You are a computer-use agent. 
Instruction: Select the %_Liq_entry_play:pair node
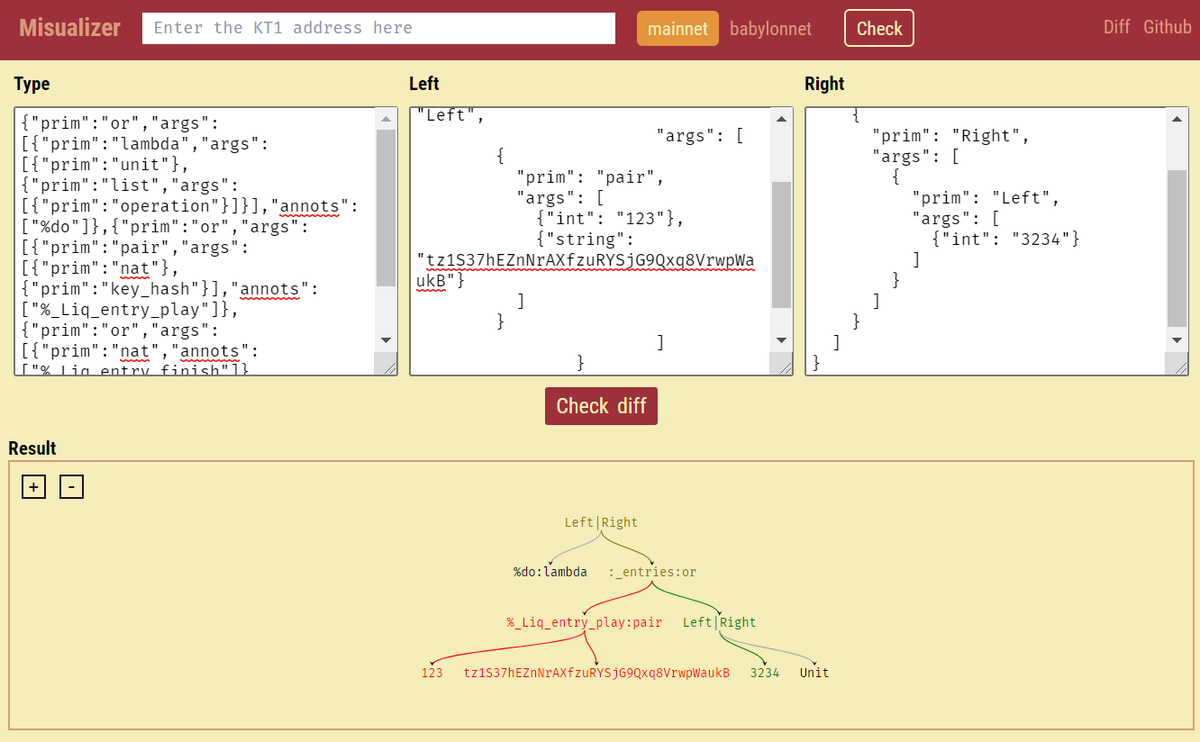584,621
